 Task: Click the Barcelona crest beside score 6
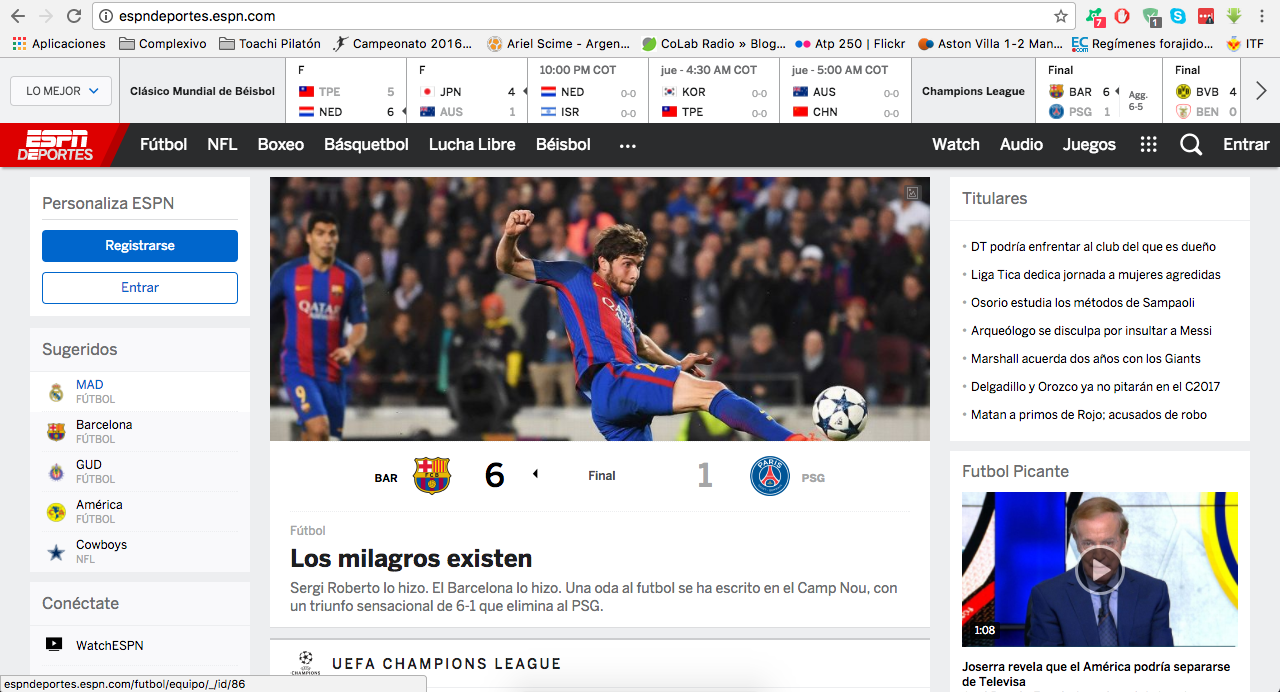(x=432, y=476)
